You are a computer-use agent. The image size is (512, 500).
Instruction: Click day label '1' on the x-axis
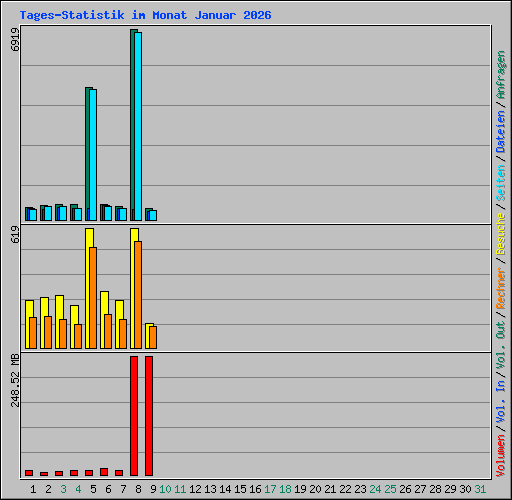[33, 489]
